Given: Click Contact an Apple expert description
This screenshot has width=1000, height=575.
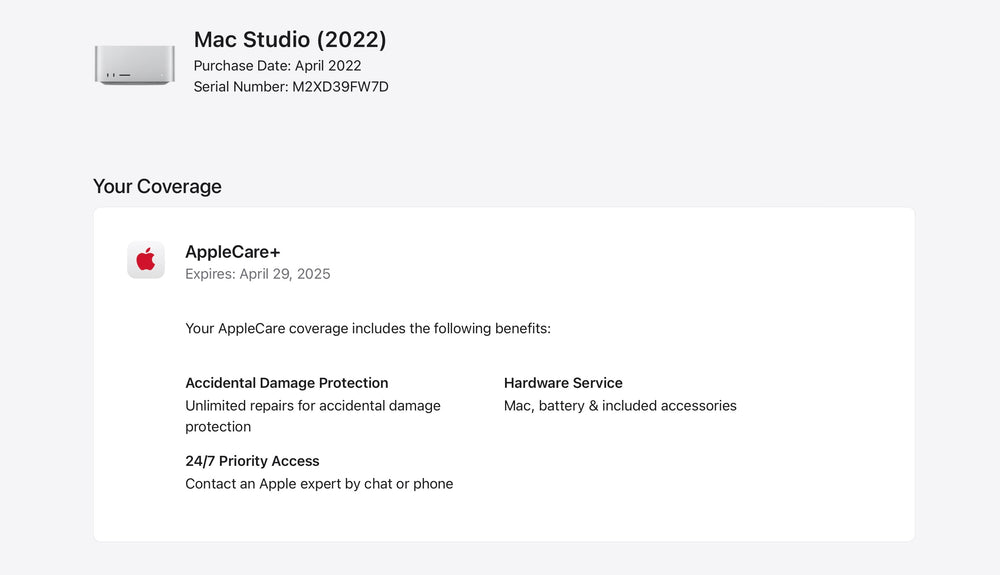Looking at the screenshot, I should [320, 484].
